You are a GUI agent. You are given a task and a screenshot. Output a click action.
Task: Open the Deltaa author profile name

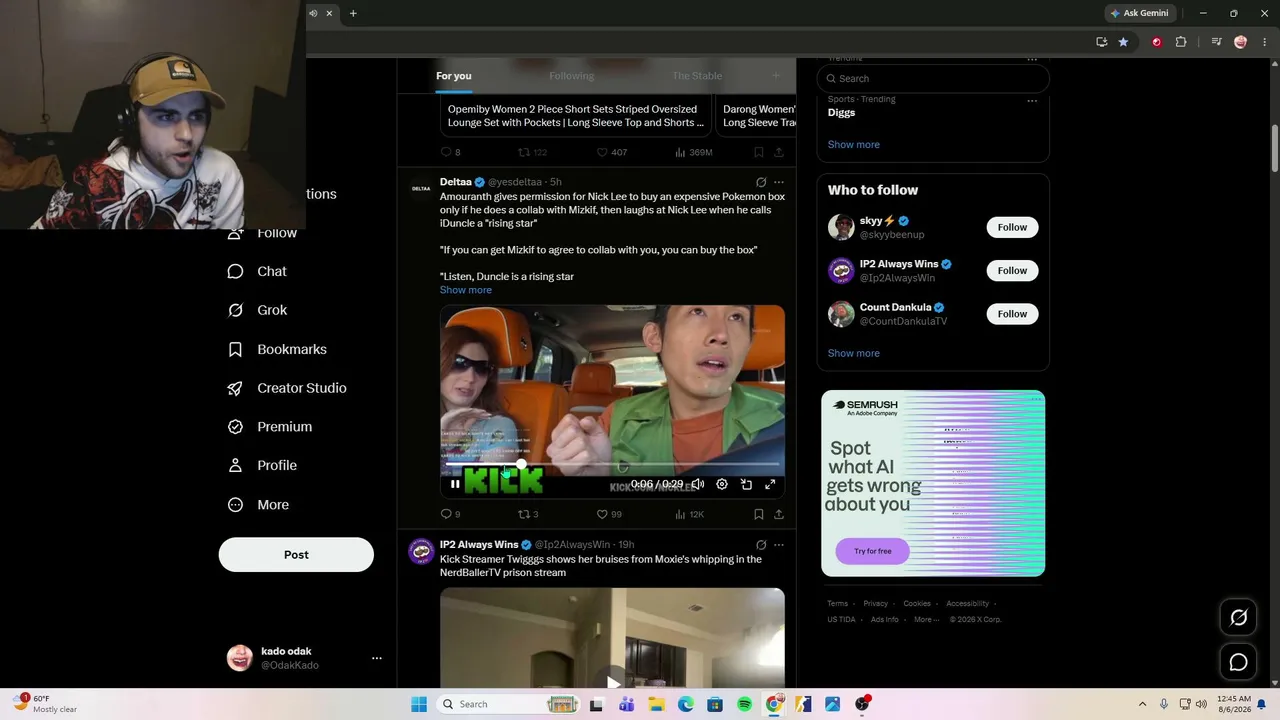(456, 182)
